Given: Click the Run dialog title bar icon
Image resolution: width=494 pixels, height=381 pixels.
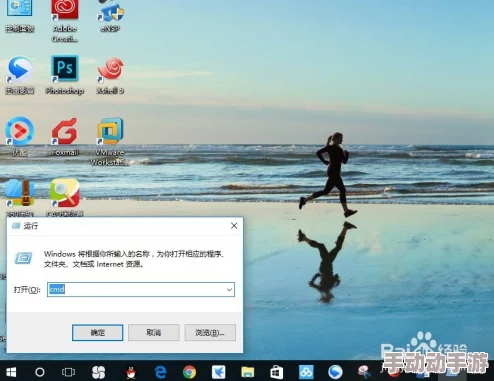Looking at the screenshot, I should tap(16, 226).
